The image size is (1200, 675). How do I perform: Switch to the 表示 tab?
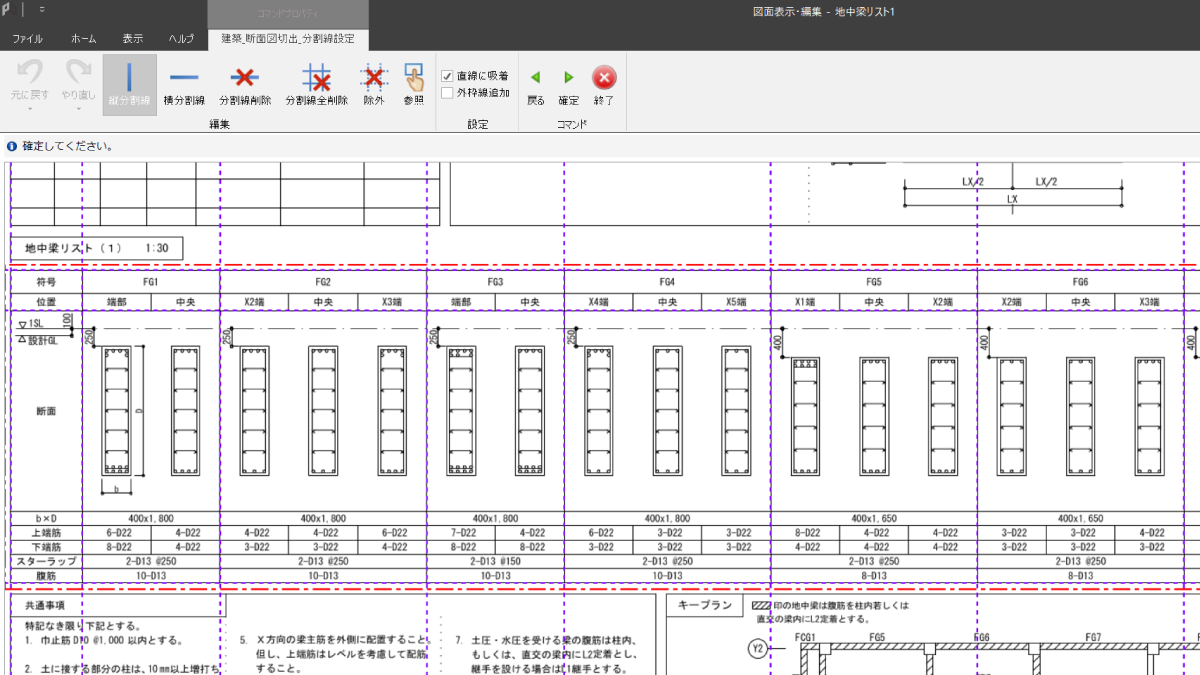point(133,38)
